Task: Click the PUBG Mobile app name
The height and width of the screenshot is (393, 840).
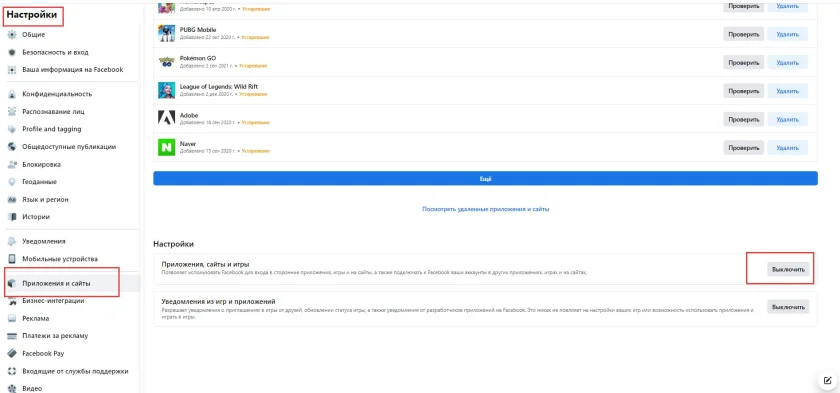Action: [198, 29]
